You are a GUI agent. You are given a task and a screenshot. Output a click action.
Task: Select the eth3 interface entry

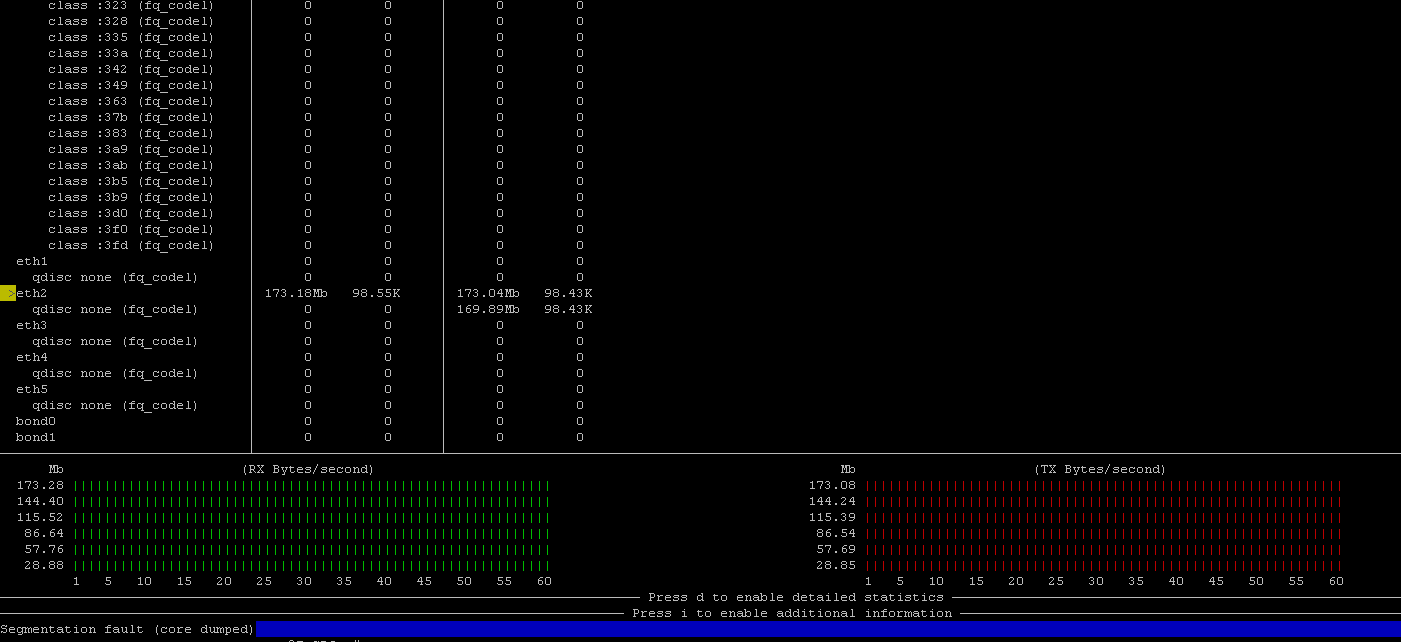[x=32, y=325]
